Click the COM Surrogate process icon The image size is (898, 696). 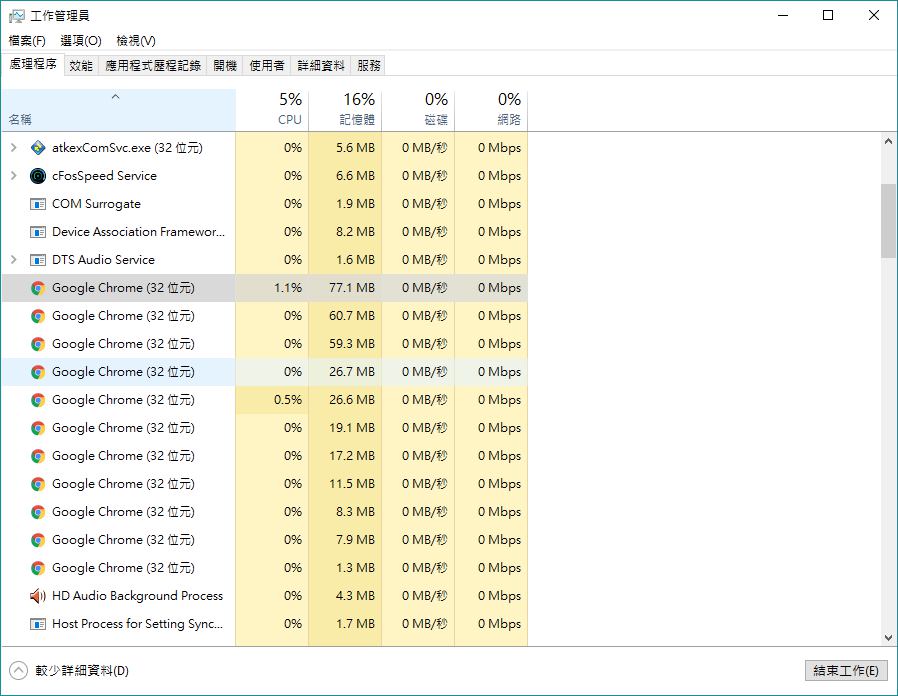[x=38, y=204]
